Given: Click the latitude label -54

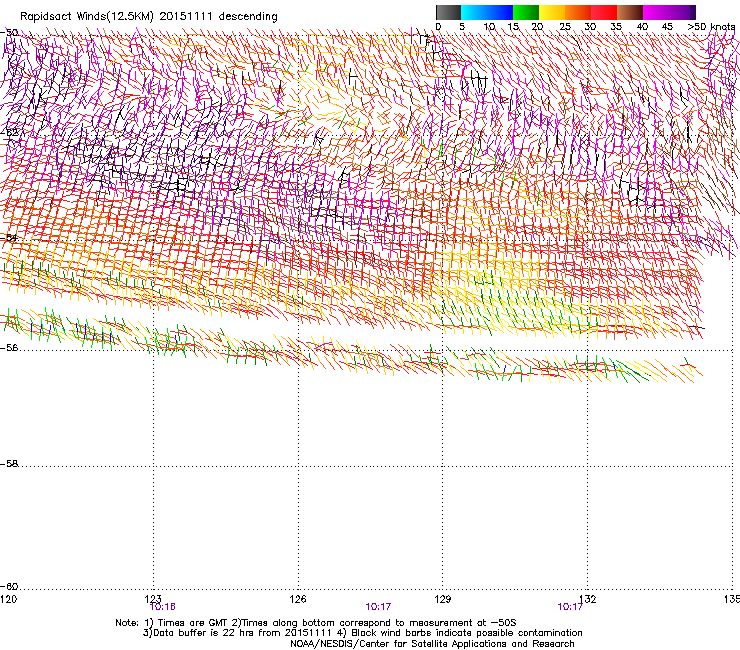Looking at the screenshot, I should 9,237.
